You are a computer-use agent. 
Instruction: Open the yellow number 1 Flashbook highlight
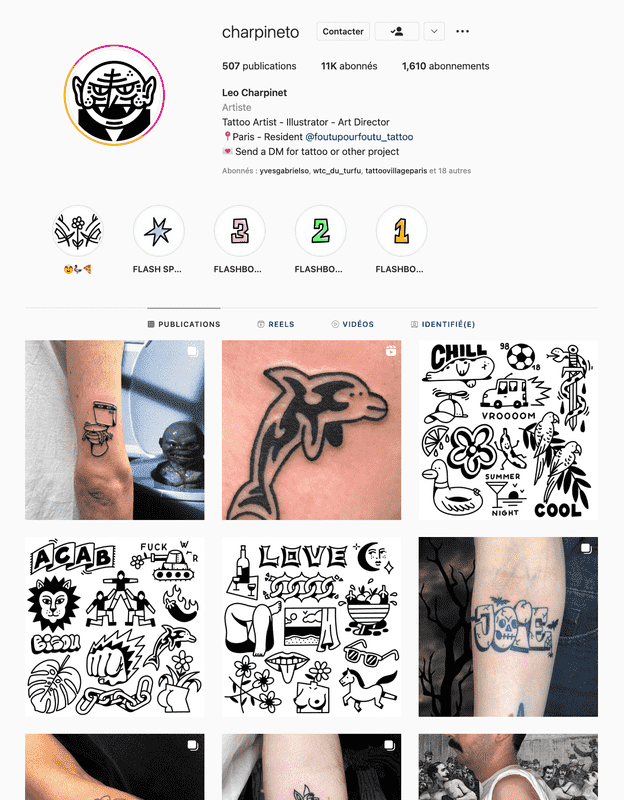[402, 231]
